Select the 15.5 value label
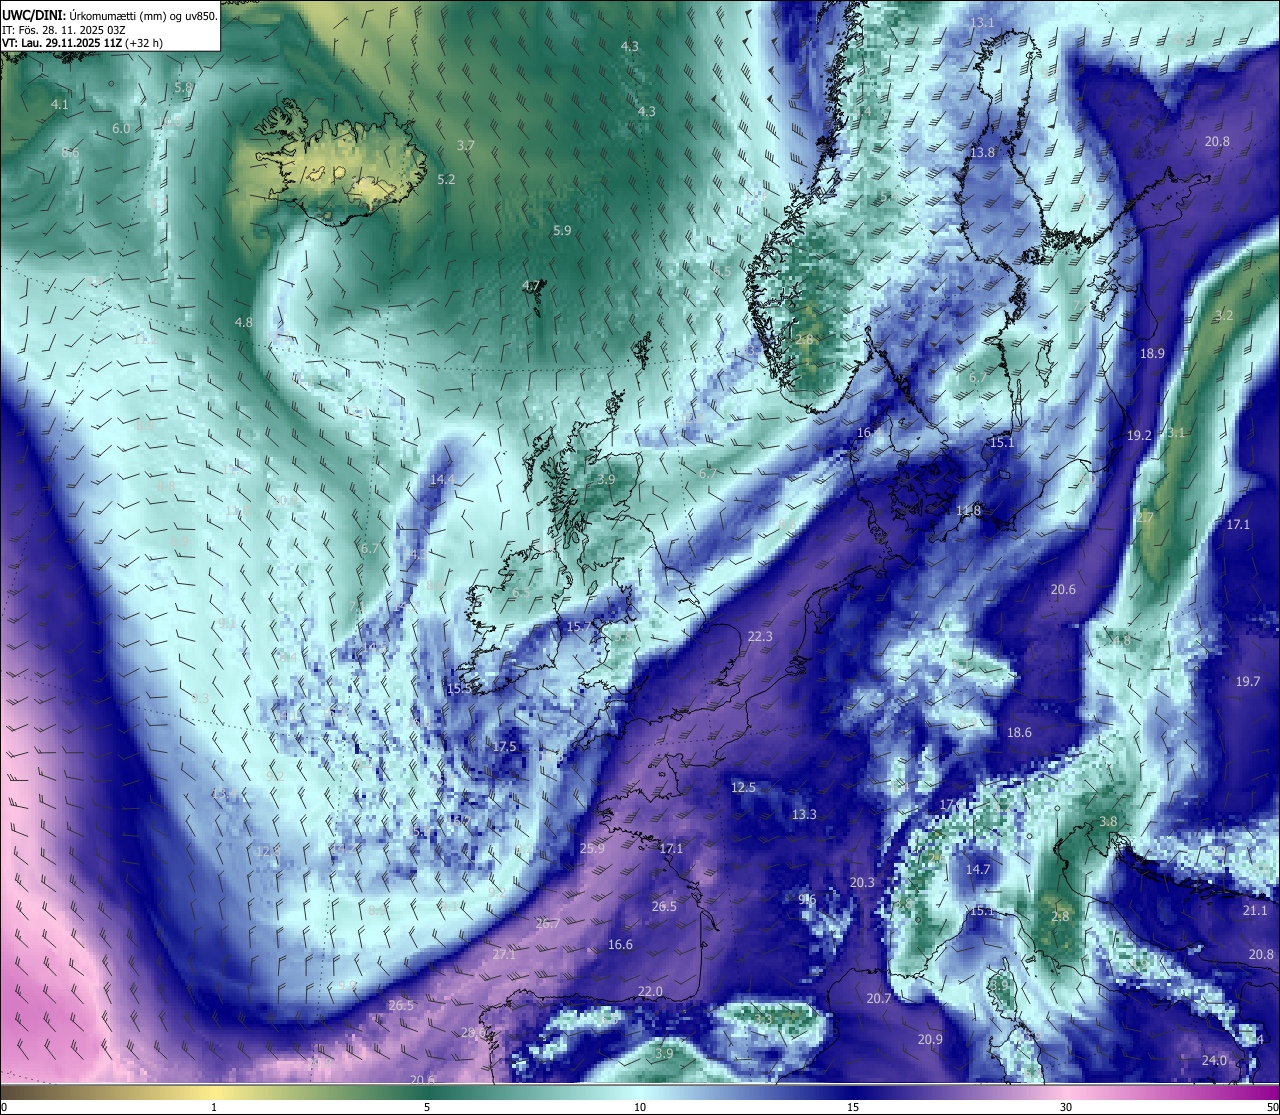Image resolution: width=1280 pixels, height=1115 pixels. coord(459,689)
